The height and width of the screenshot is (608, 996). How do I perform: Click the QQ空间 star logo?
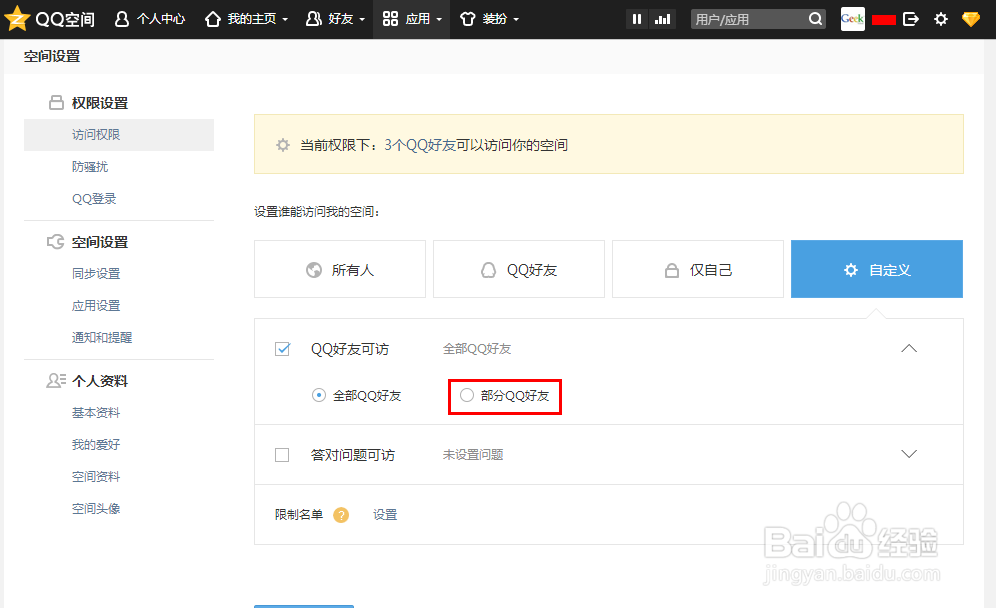coord(17,18)
